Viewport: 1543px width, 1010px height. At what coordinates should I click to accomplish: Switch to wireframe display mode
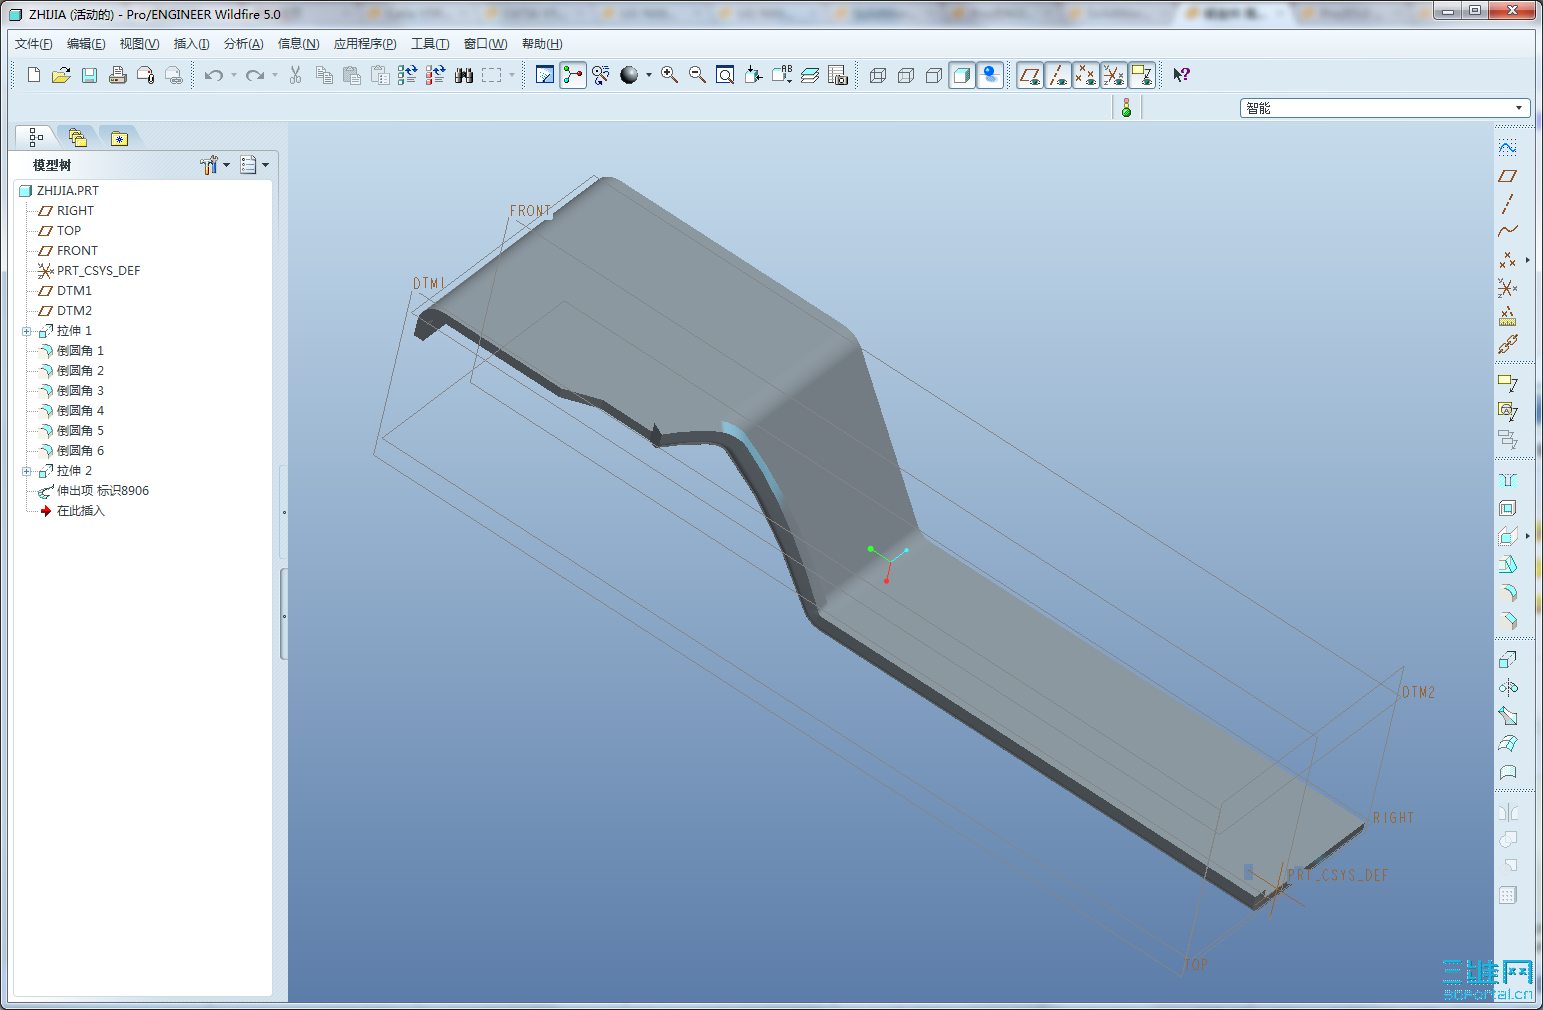878,75
